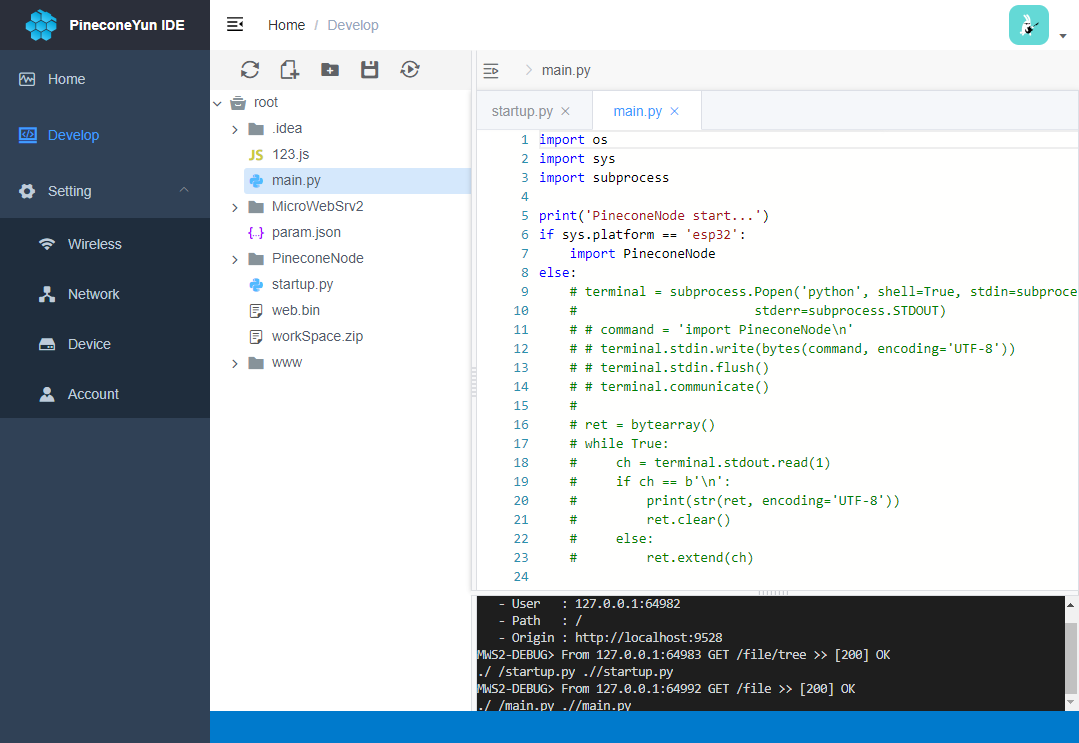The width and height of the screenshot is (1079, 743).
Task: Click the run script icon
Action: pos(410,69)
